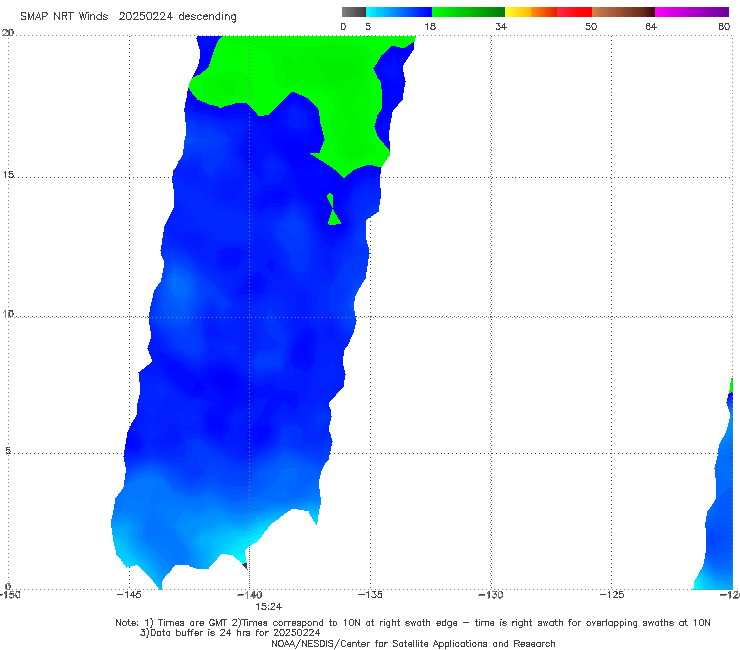Click the latitude label 5
Screen dimensions: 740x650
pyautogui.click(x=8, y=451)
